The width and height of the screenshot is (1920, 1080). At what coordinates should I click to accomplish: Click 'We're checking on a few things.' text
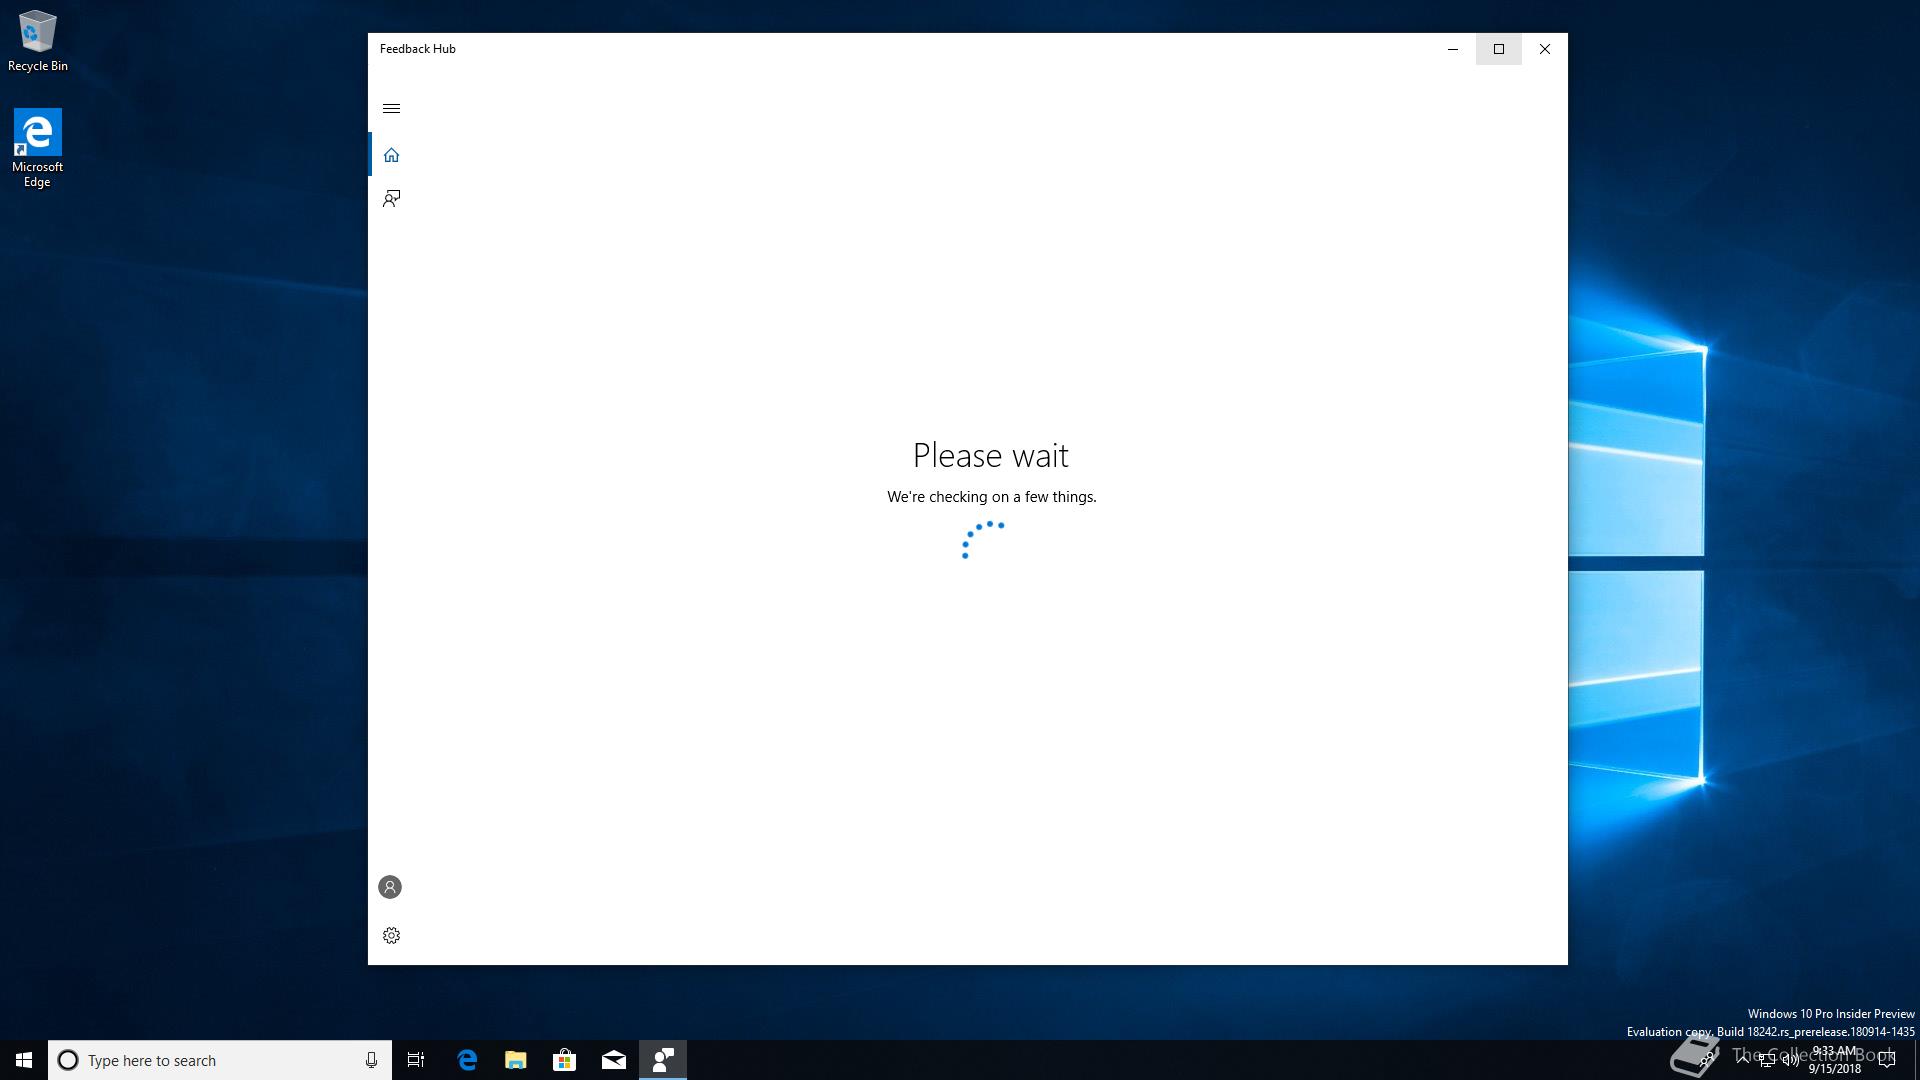click(x=992, y=497)
